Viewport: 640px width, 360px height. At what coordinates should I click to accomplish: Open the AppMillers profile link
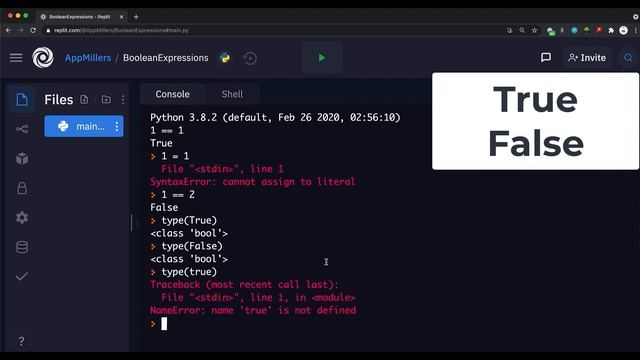(x=88, y=58)
